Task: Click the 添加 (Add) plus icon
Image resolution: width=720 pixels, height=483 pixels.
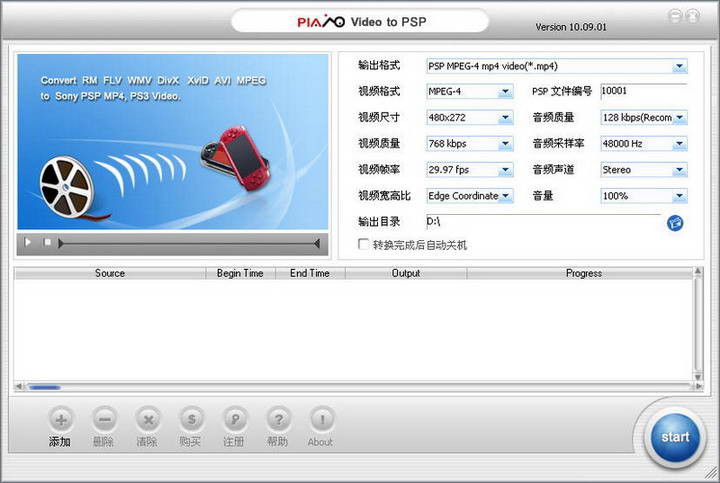Action: pyautogui.click(x=60, y=420)
